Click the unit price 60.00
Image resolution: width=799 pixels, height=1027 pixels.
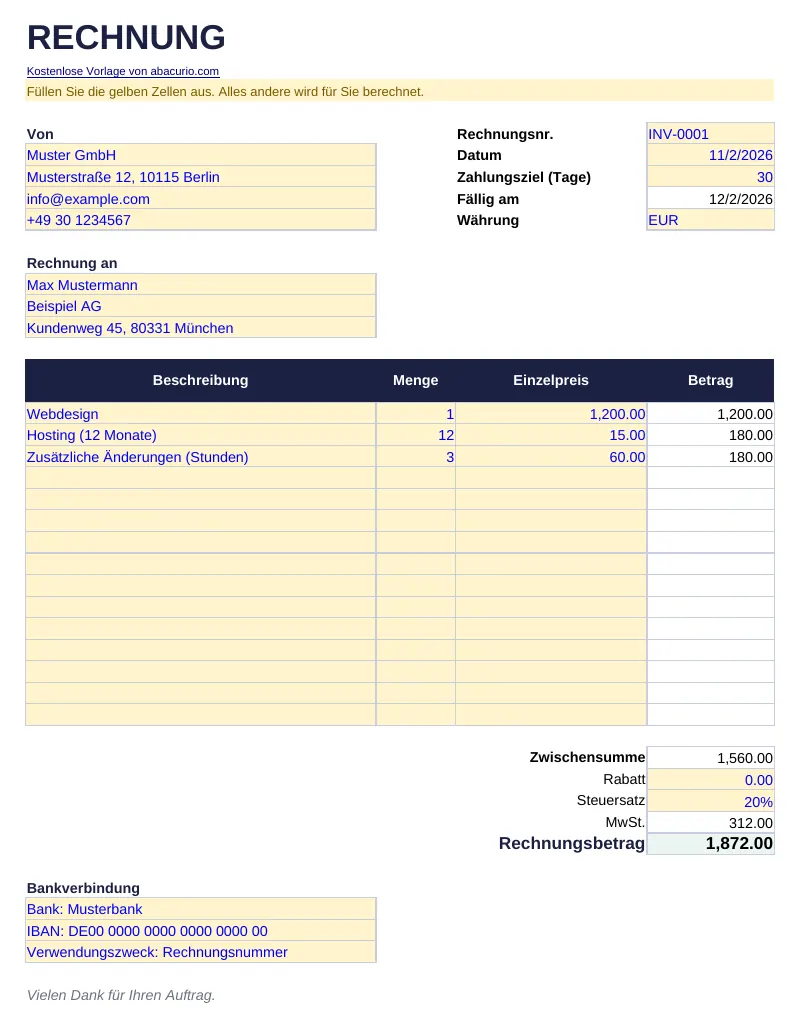coord(551,457)
